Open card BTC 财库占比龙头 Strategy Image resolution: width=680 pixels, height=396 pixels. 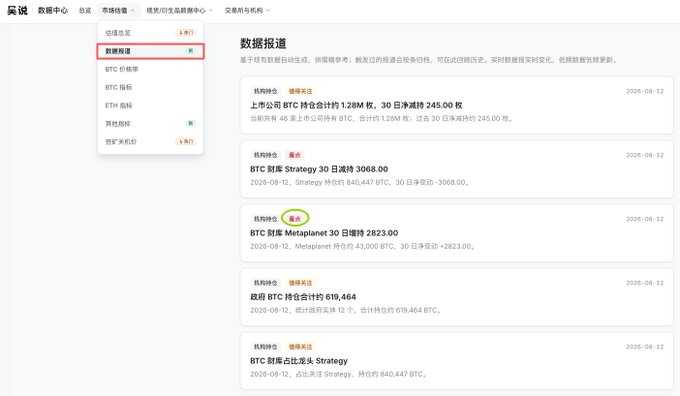(x=457, y=361)
